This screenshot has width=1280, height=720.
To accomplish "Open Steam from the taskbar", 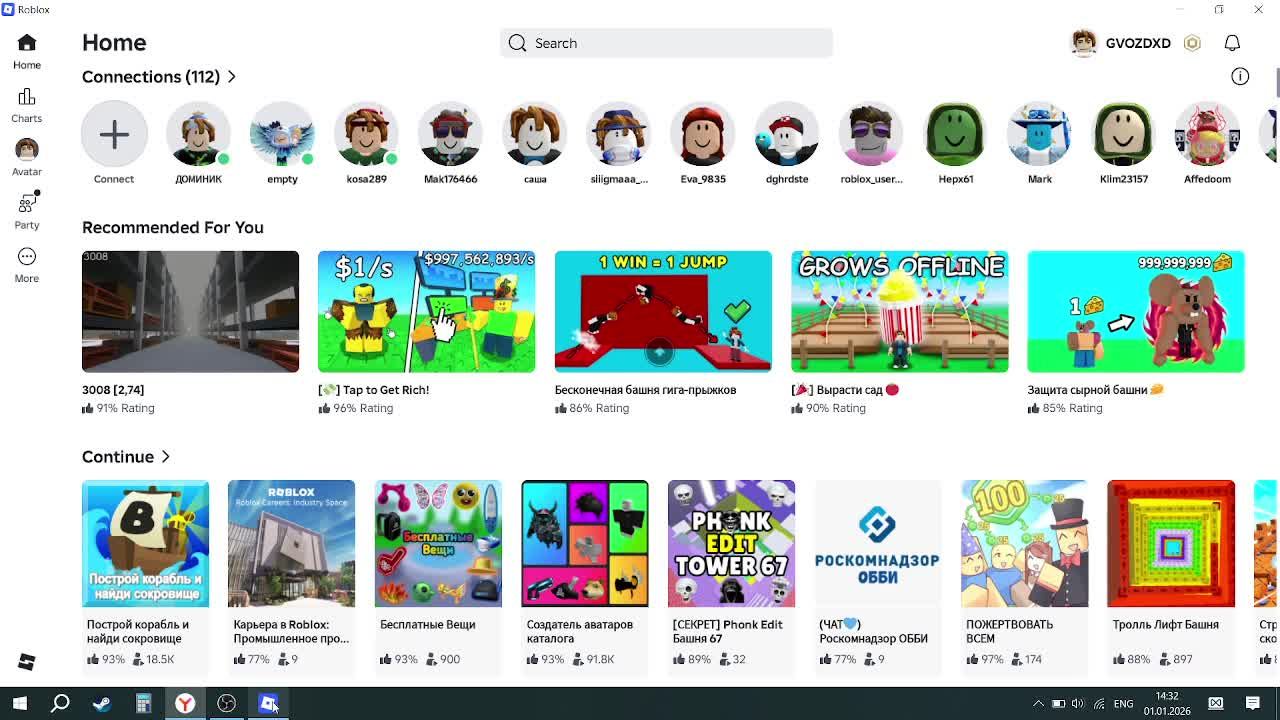I will (x=101, y=703).
